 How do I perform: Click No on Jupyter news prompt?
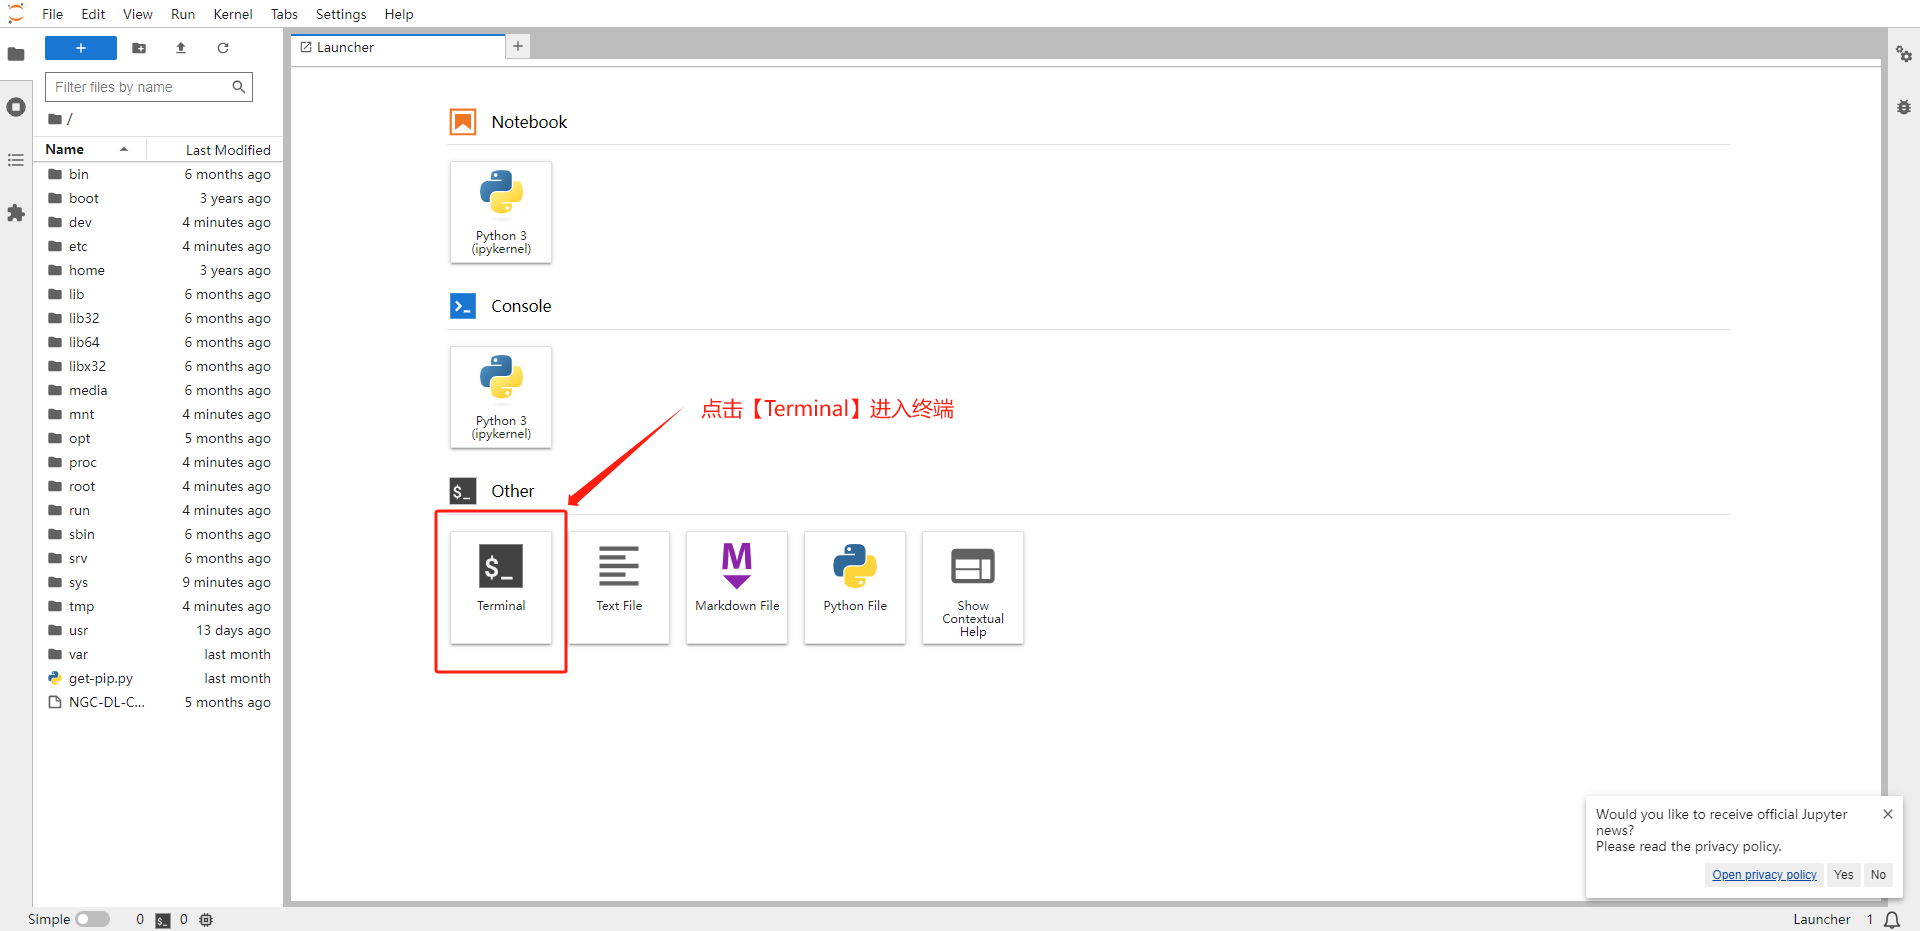[x=1878, y=875]
